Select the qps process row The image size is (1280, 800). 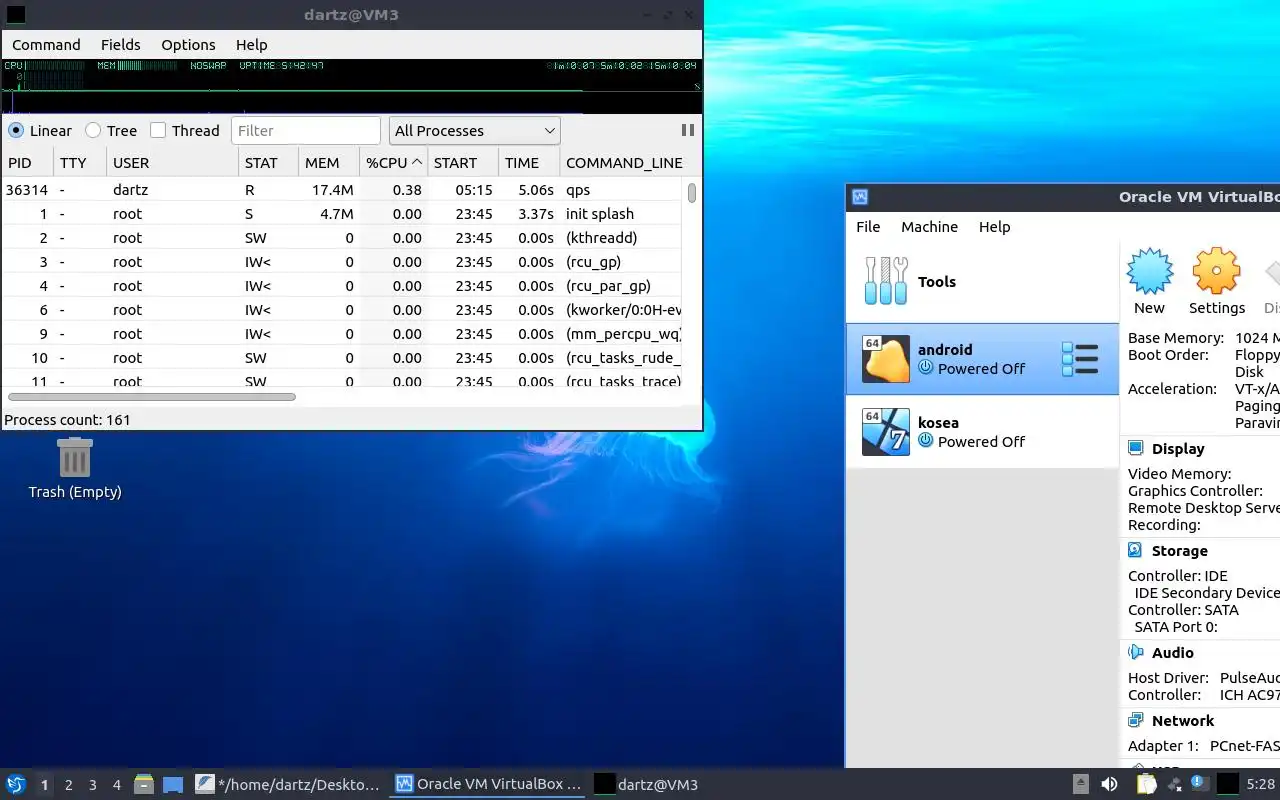coord(342,189)
